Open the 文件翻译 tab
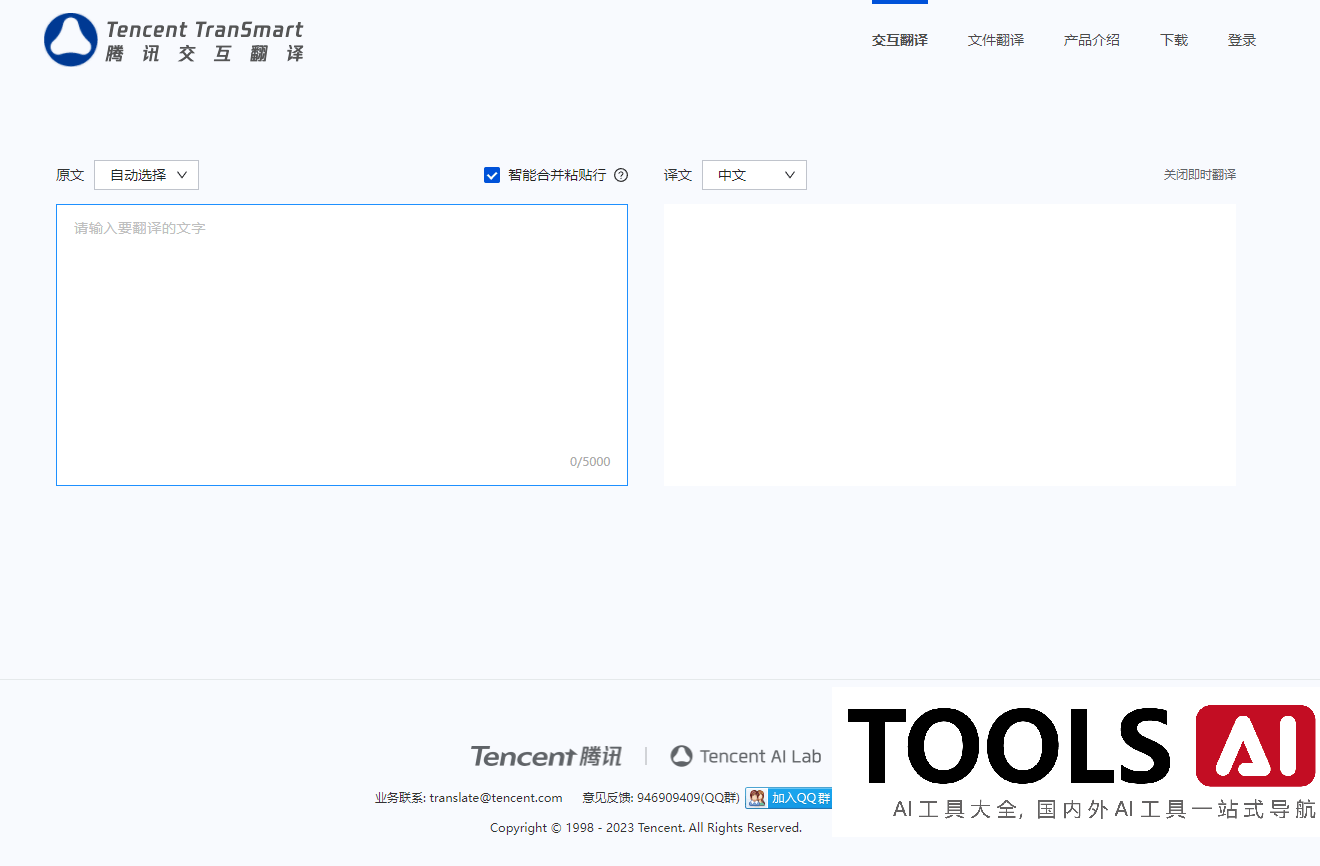Image resolution: width=1320 pixels, height=866 pixels. tap(995, 40)
